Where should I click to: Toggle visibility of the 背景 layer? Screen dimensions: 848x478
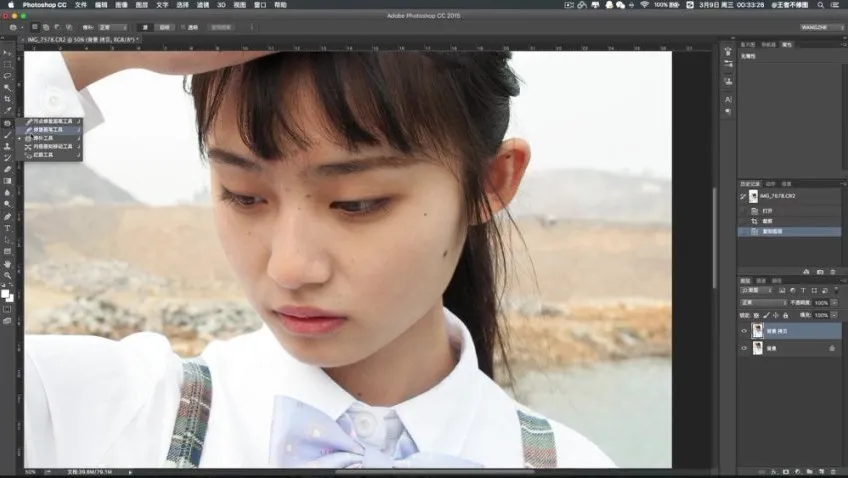click(744, 348)
